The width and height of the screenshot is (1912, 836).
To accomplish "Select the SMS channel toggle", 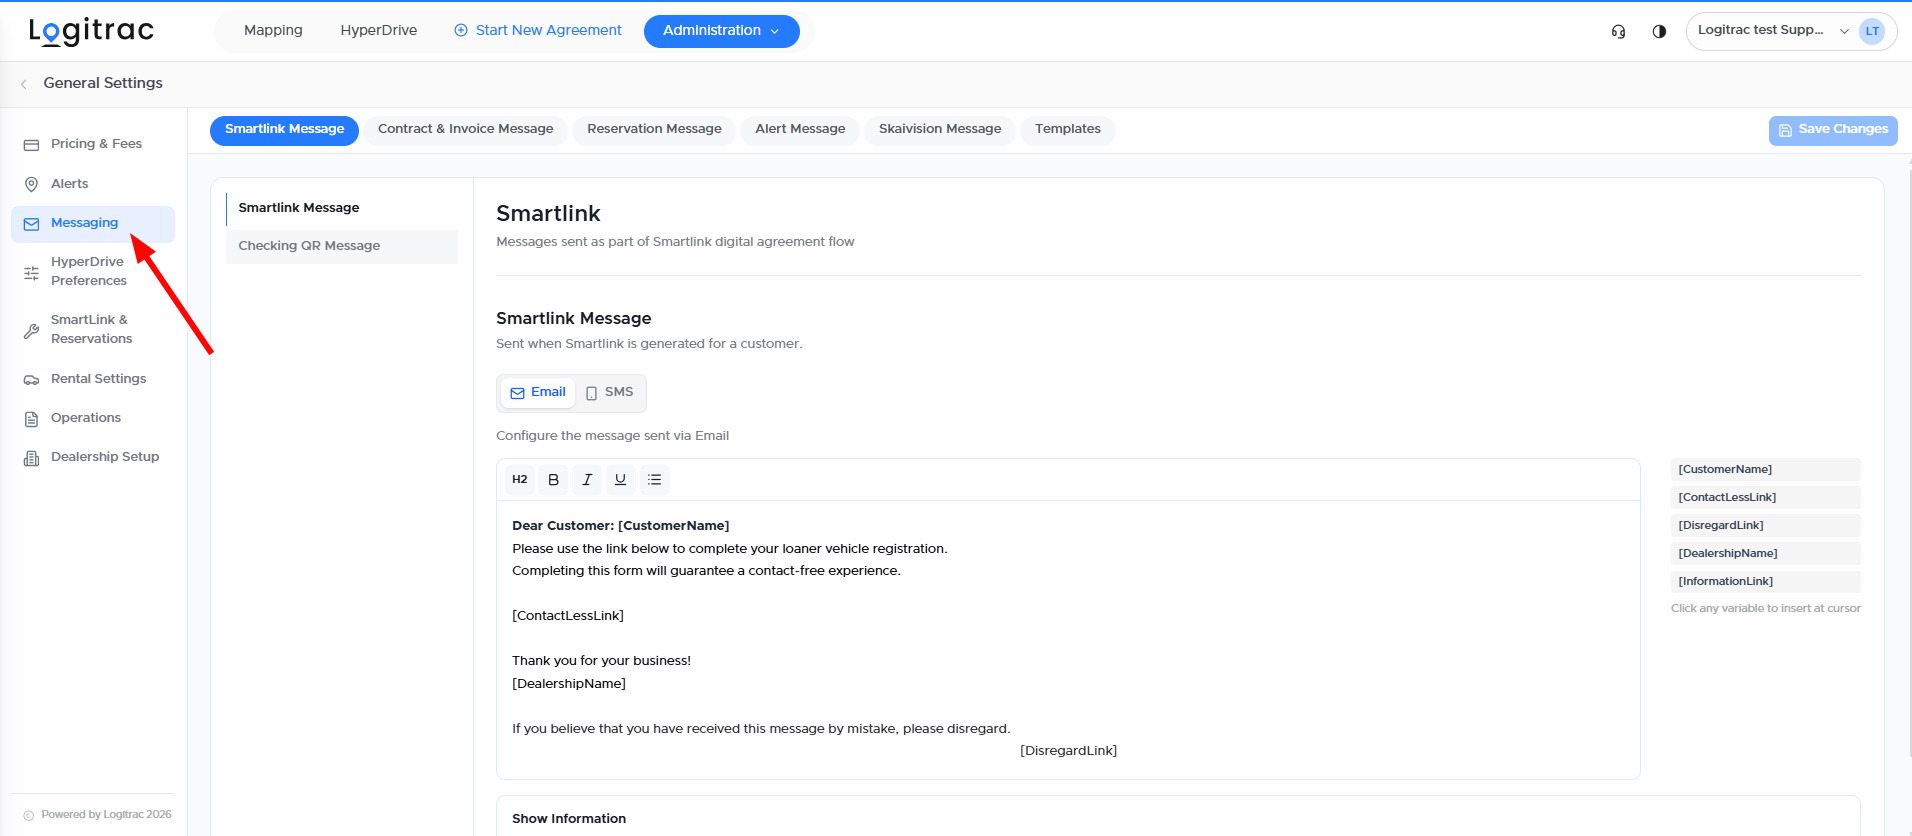I will pyautogui.click(x=610, y=393).
